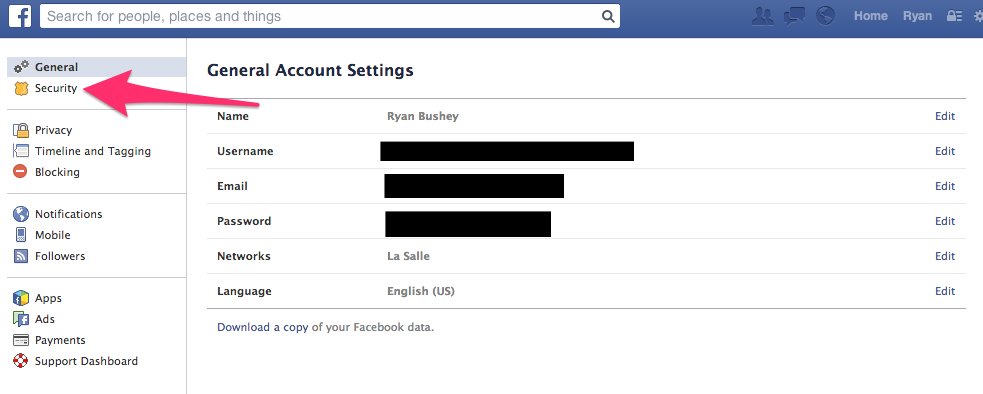Edit the Name row
983x394 pixels.
pos(945,116)
